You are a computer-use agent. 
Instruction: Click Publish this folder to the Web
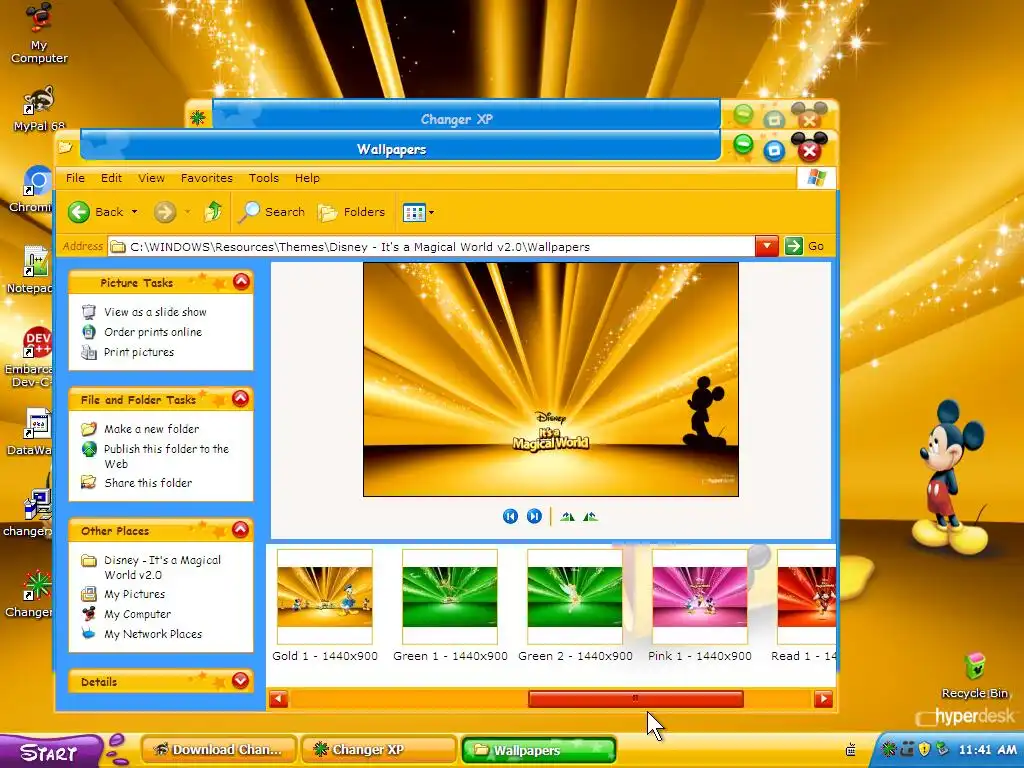point(167,456)
